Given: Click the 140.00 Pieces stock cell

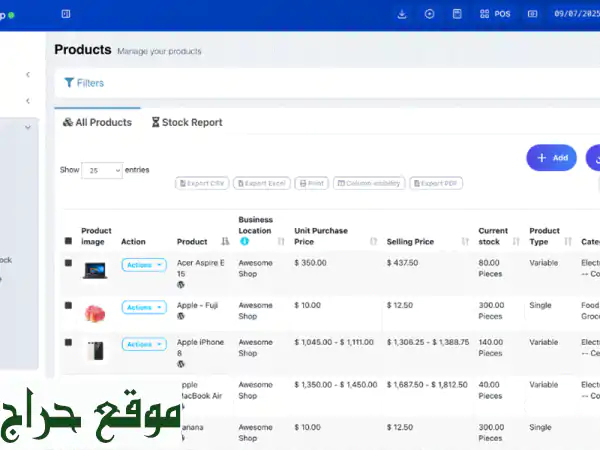Looking at the screenshot, I should click(491, 347).
